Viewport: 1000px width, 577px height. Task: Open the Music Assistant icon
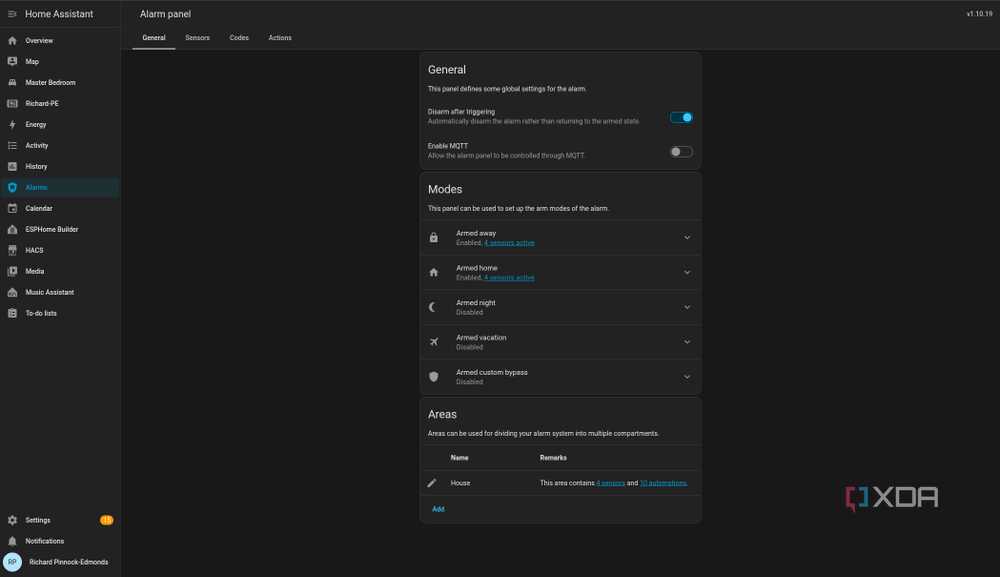[x=12, y=293]
